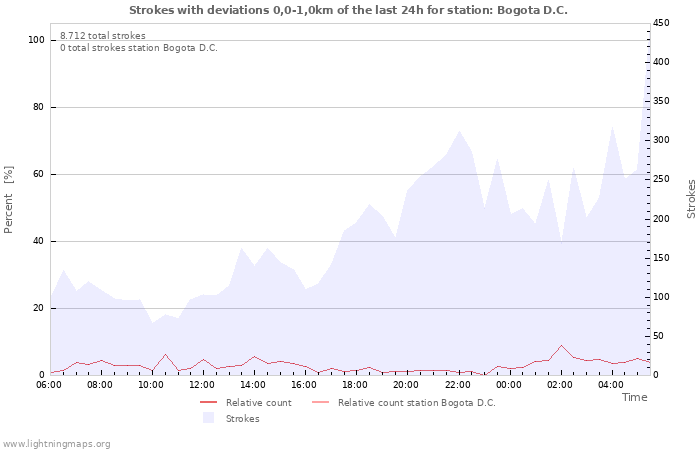700x450 pixels.
Task: Select 'Relative count station Bogota D.C.' legend label
Action: click(416, 403)
